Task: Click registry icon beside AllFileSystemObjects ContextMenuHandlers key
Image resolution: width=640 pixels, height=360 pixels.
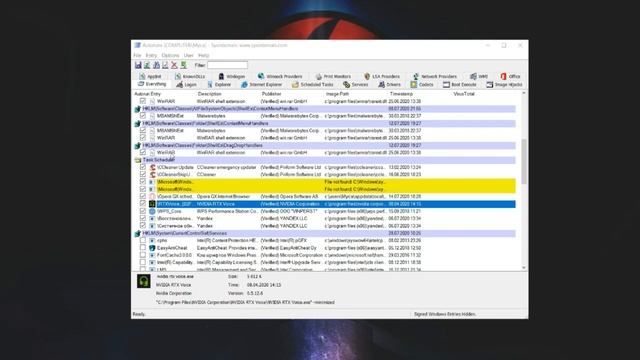Action: (x=138, y=109)
